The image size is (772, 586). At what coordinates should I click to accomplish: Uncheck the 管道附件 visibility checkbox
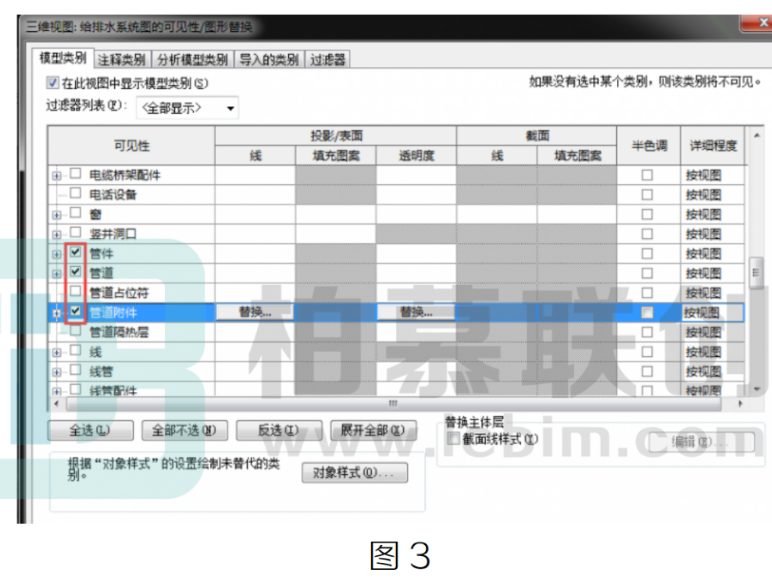click(x=75, y=311)
